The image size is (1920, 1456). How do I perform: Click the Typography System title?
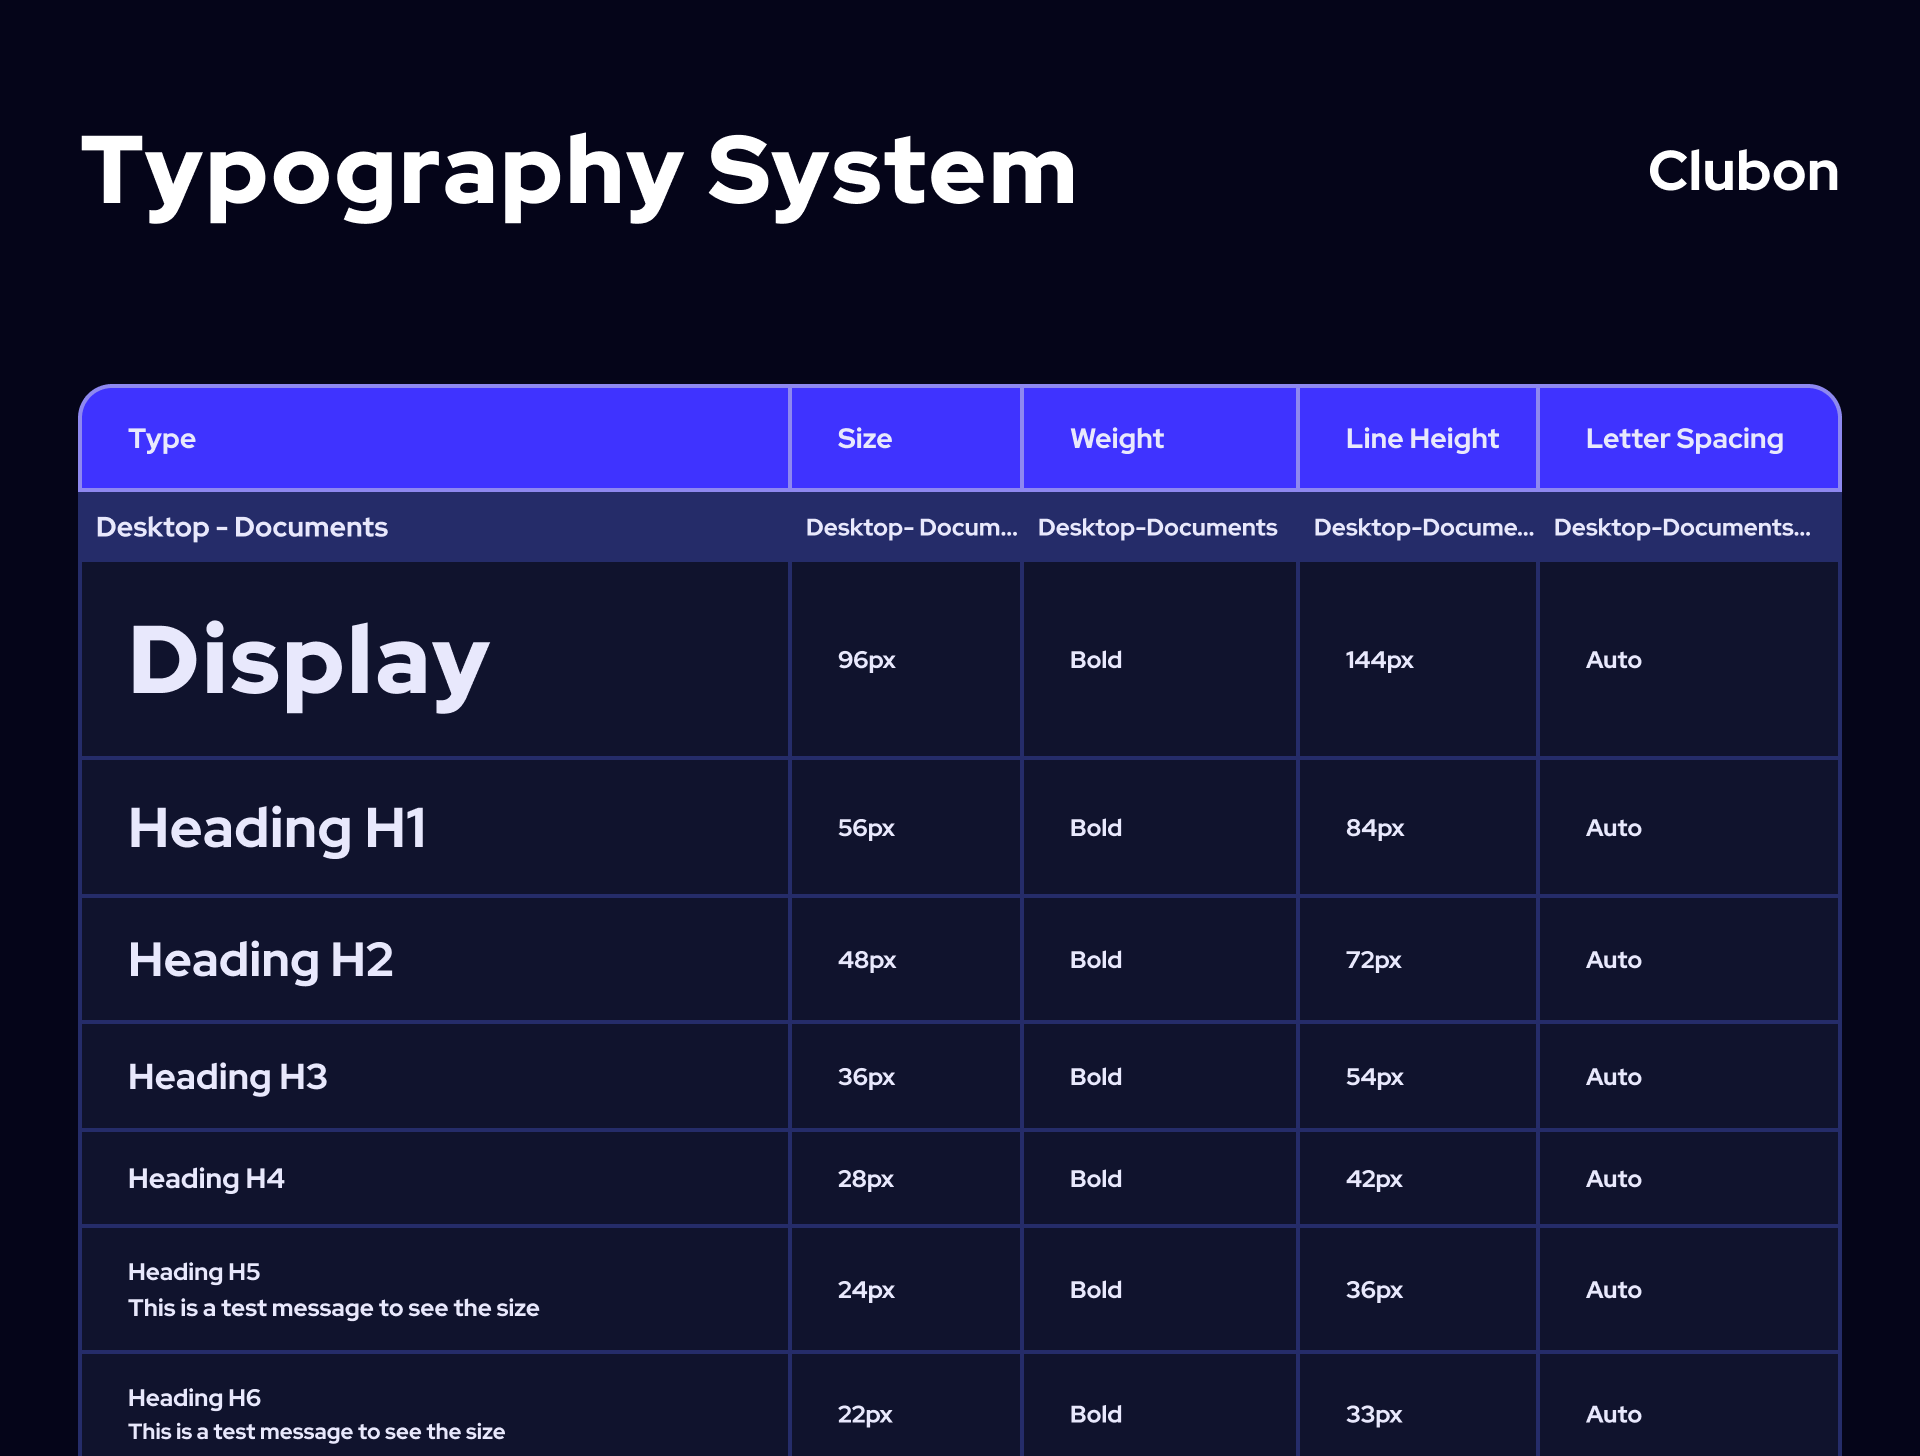pyautogui.click(x=578, y=172)
